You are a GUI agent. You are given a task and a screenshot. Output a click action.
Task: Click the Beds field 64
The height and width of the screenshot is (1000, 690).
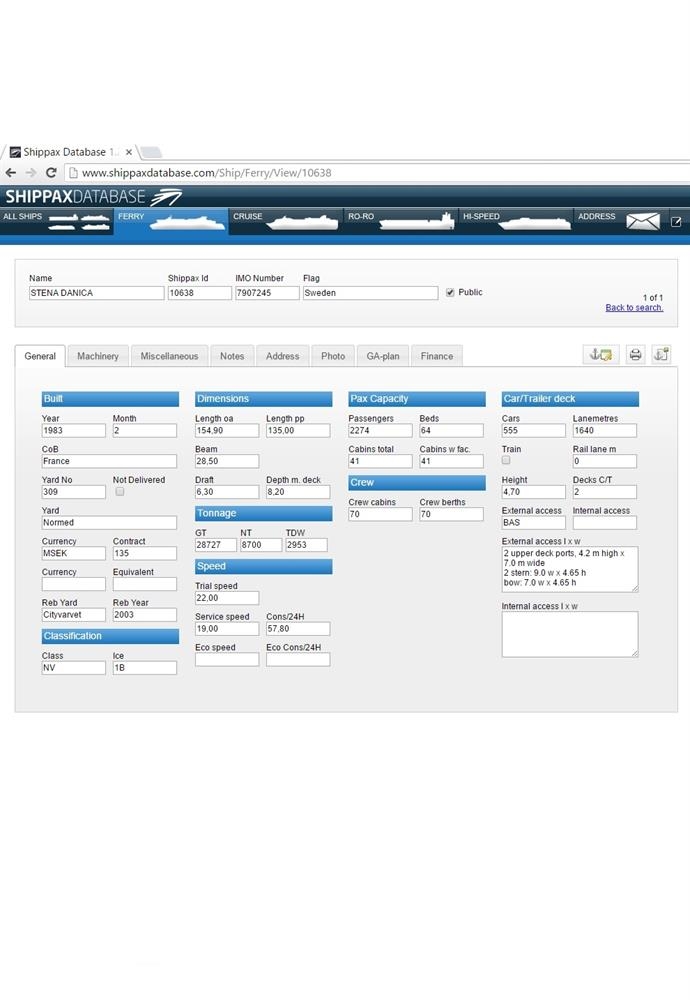[x=451, y=430]
